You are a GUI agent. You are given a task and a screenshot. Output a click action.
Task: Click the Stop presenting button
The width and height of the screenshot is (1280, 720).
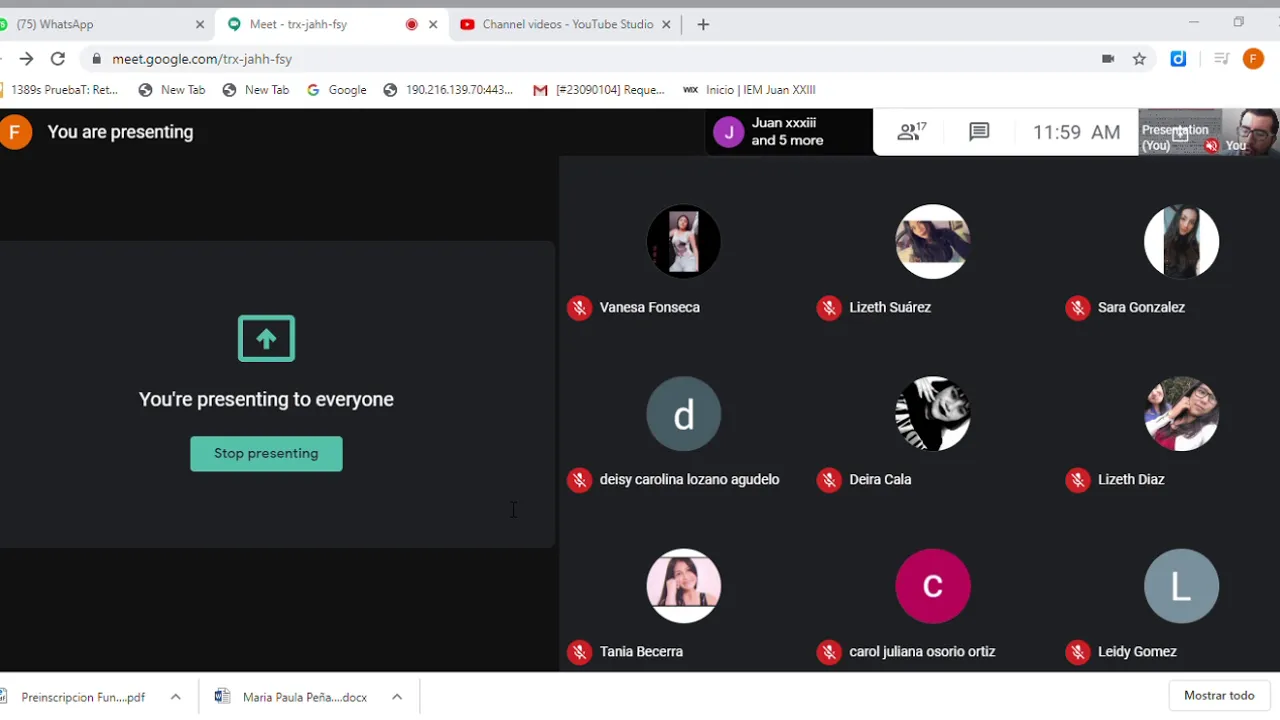(266, 453)
